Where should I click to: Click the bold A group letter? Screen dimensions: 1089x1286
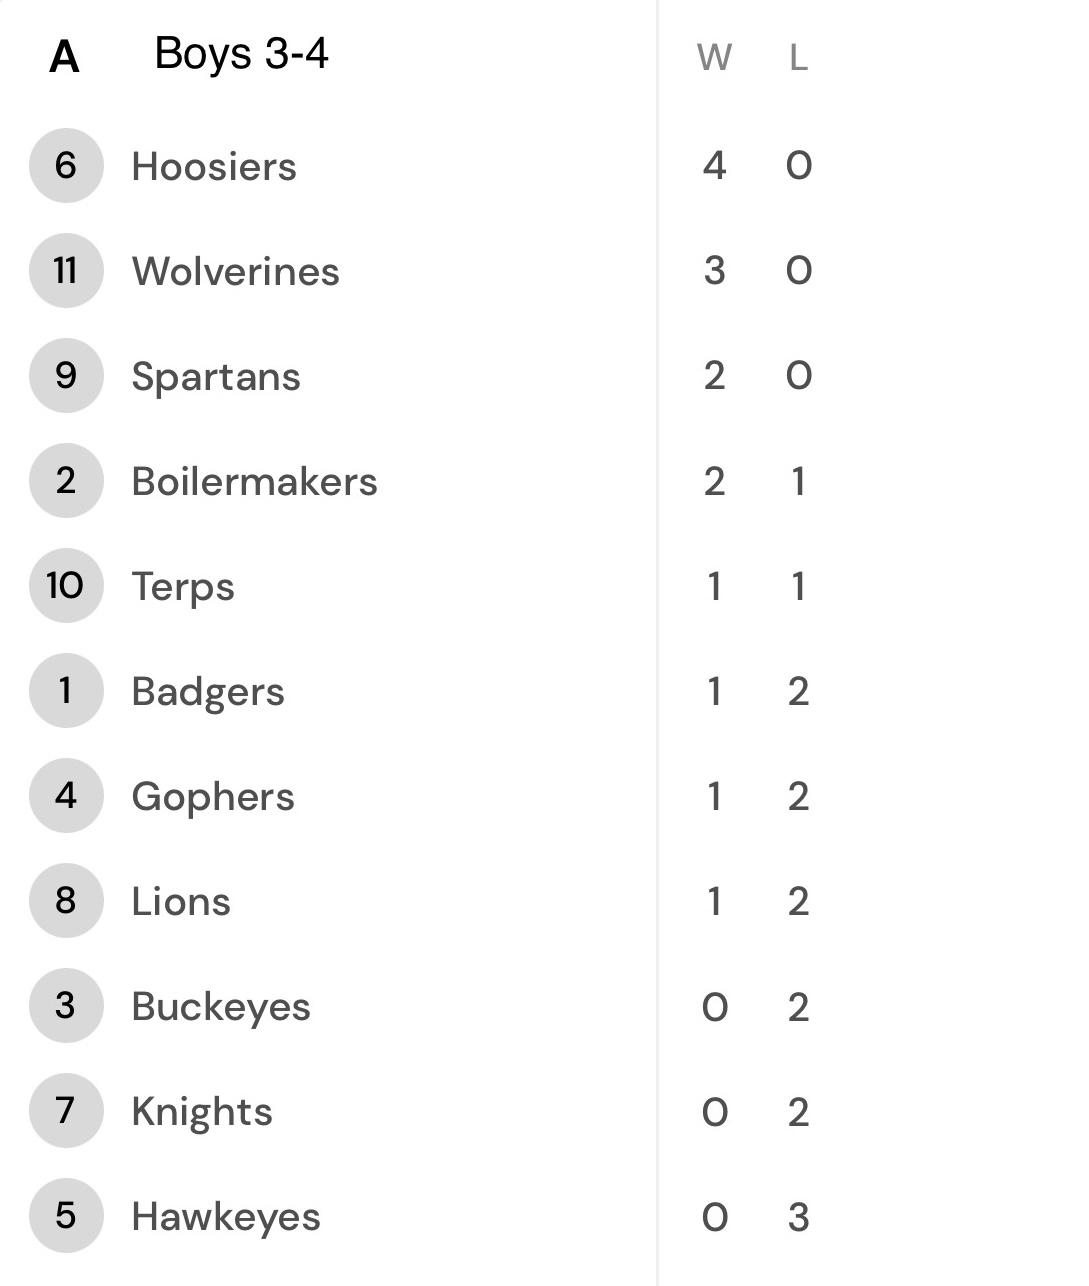[64, 57]
